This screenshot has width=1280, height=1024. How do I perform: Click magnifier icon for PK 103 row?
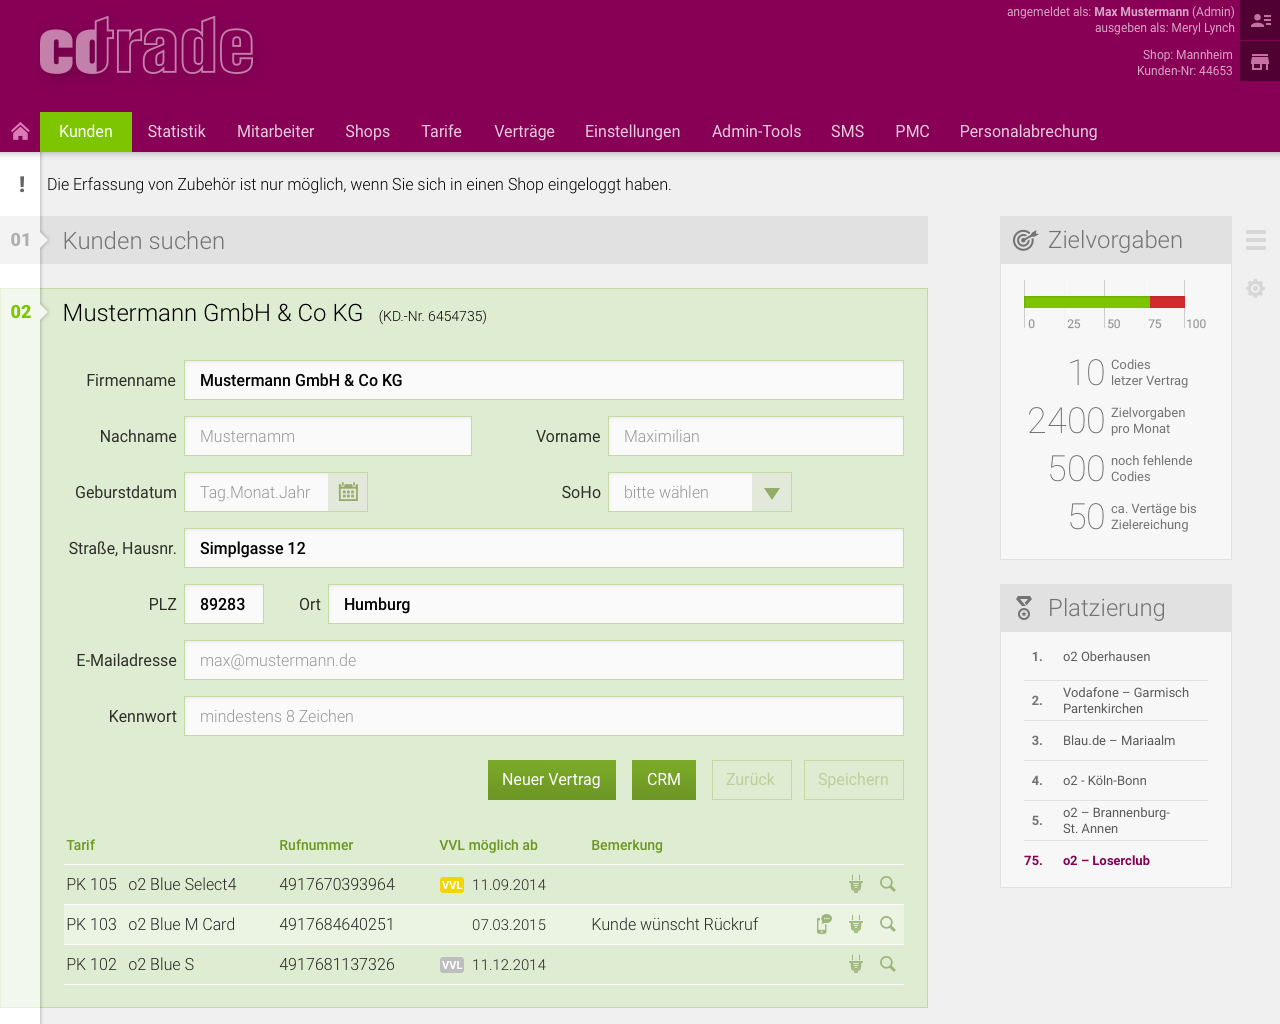tap(887, 924)
